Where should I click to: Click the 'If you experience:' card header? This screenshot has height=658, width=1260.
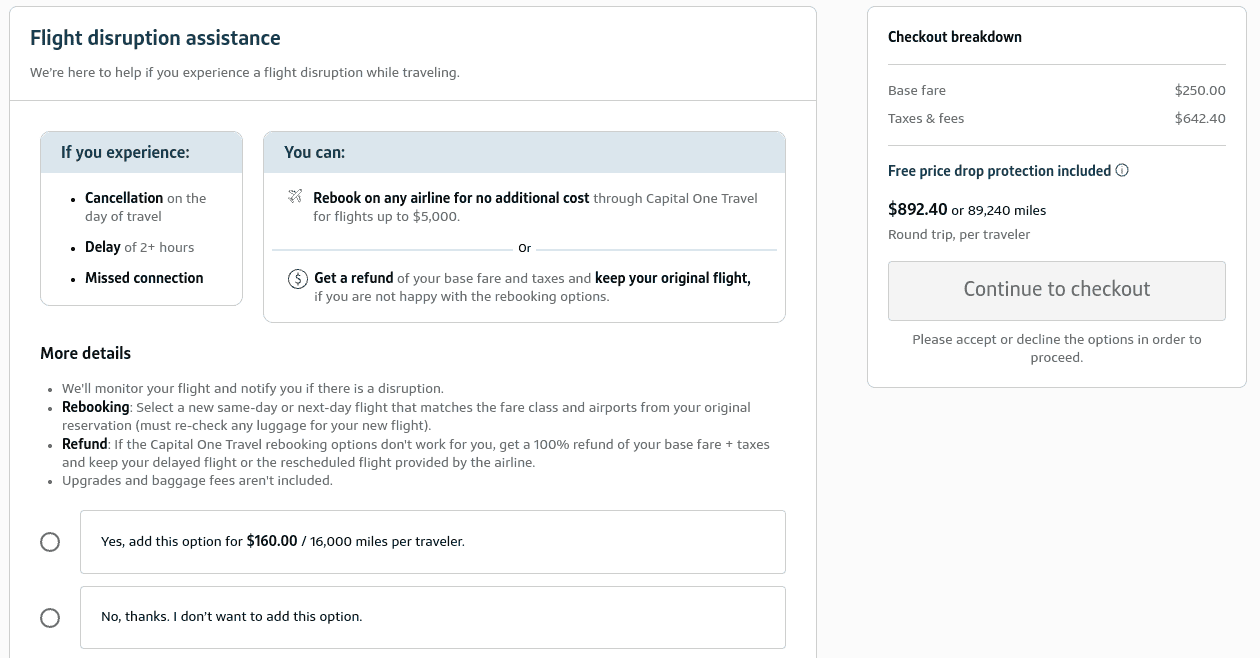point(142,152)
